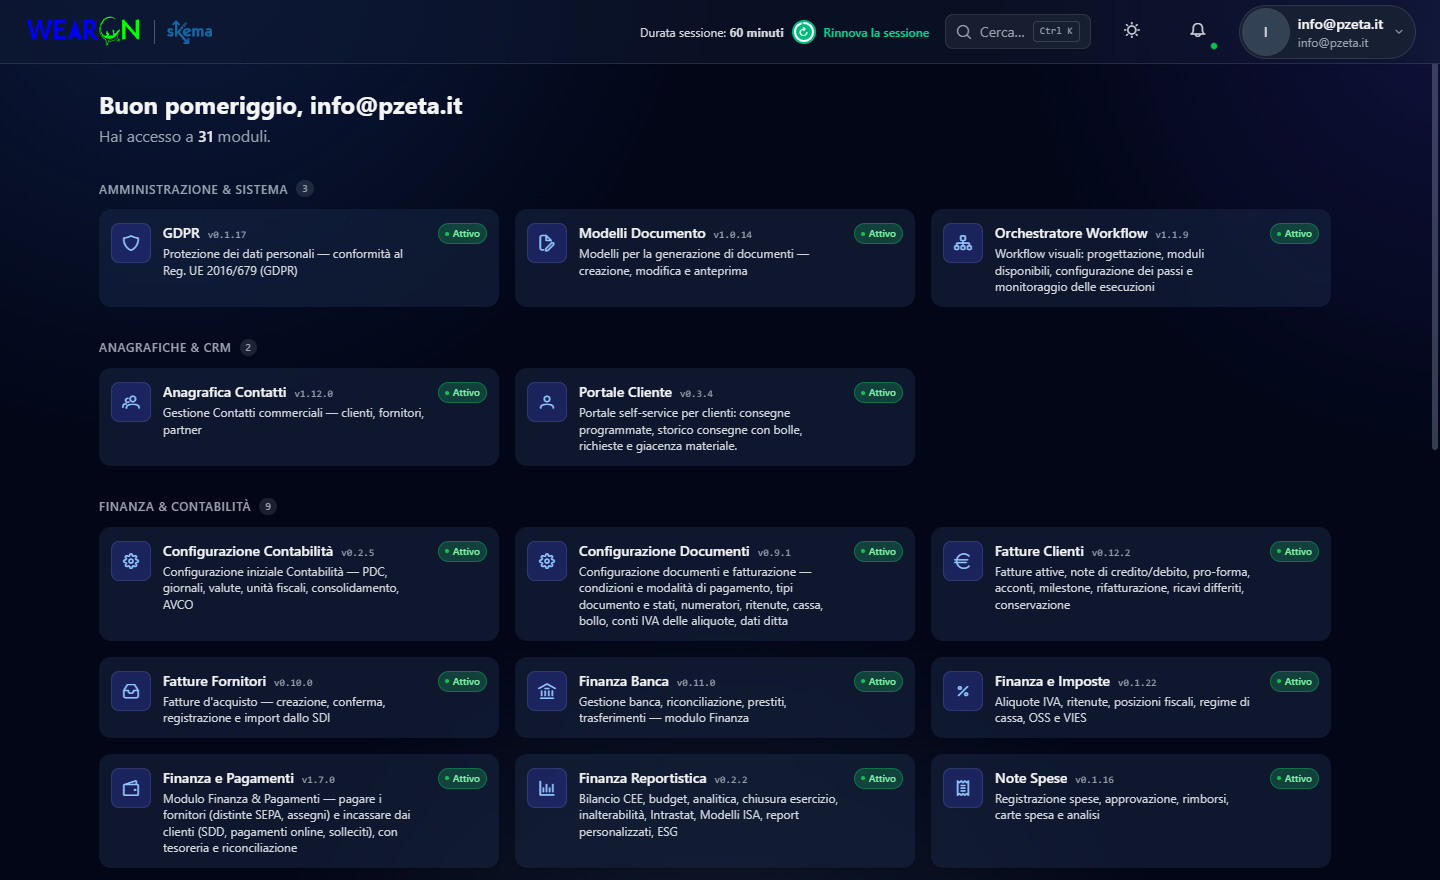Viewport: 1440px width, 880px height.
Task: Click the Finanza Reportistica chart icon
Action: 547,788
